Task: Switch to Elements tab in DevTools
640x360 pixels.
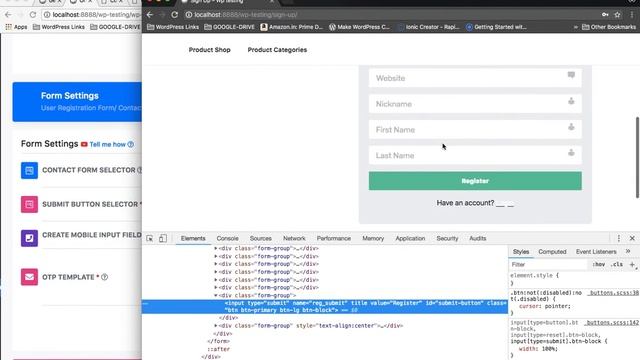Action: coord(193,238)
